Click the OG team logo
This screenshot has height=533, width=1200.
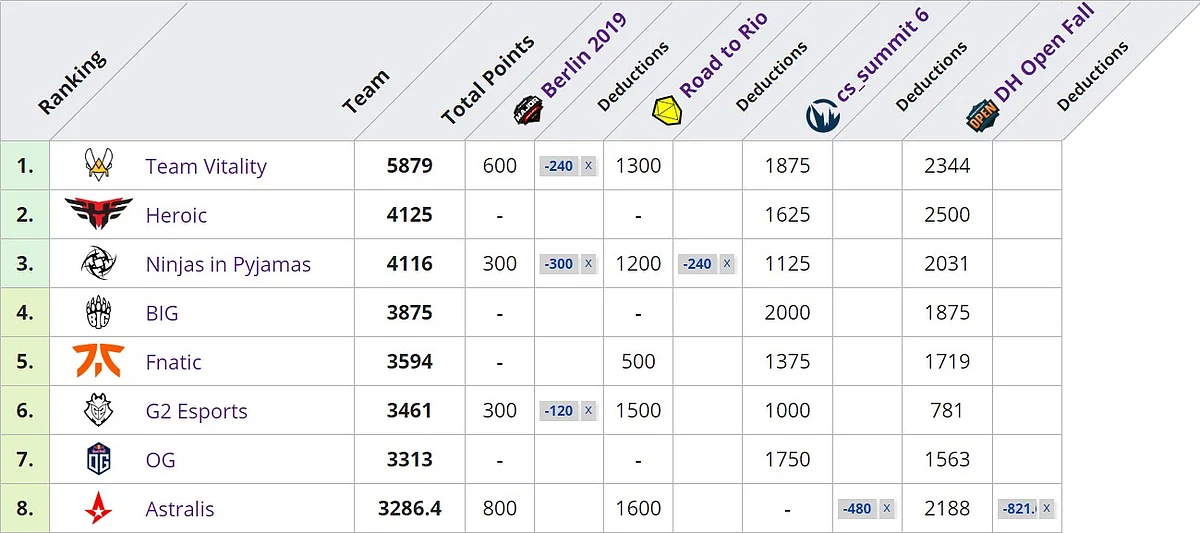pyautogui.click(x=98, y=460)
